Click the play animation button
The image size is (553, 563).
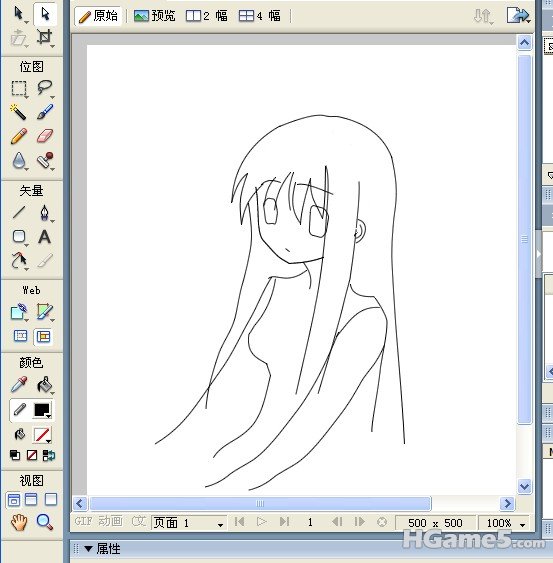pyautogui.click(x=262, y=521)
